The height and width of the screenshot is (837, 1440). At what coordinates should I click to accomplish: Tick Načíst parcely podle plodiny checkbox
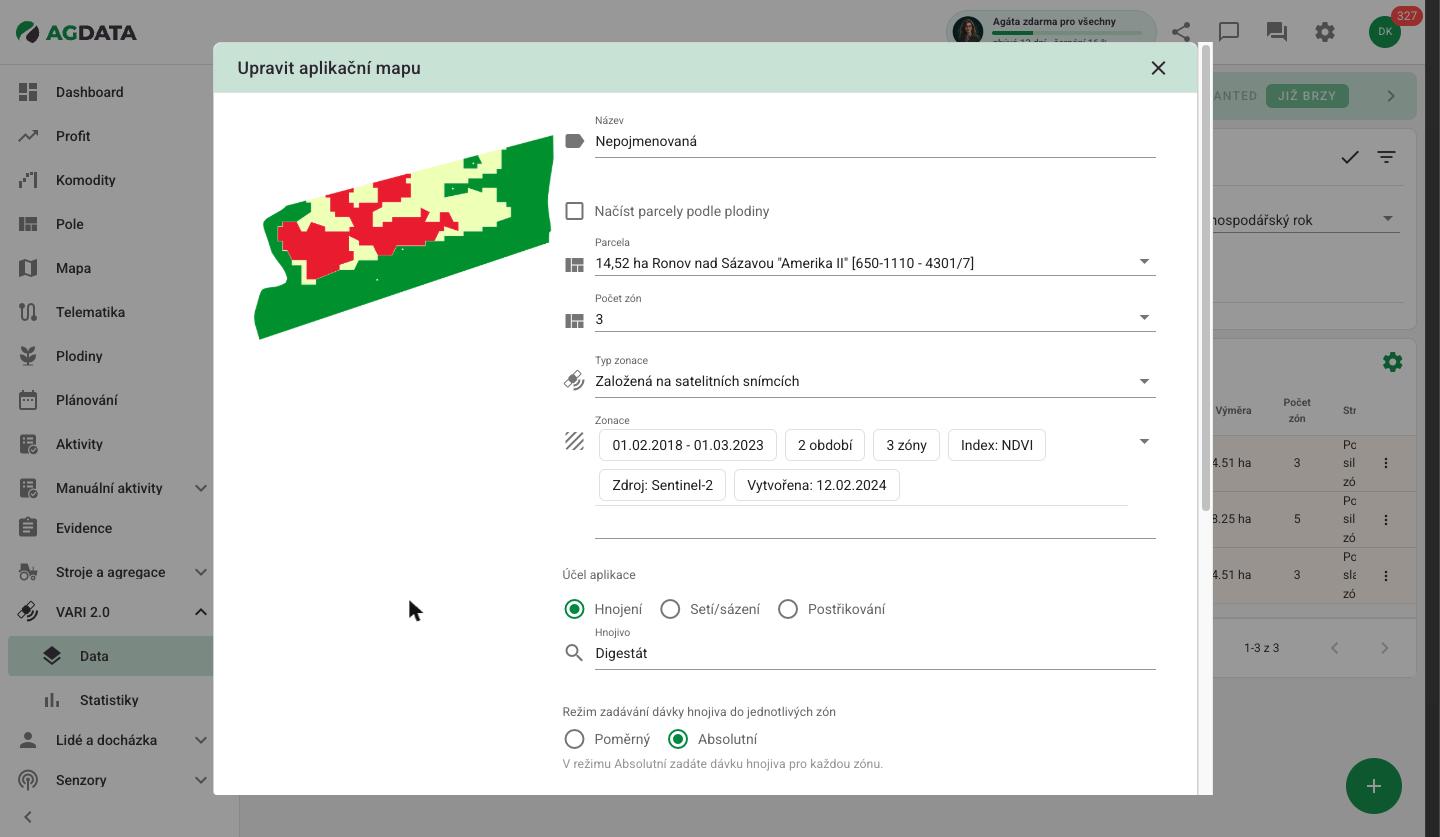574,211
